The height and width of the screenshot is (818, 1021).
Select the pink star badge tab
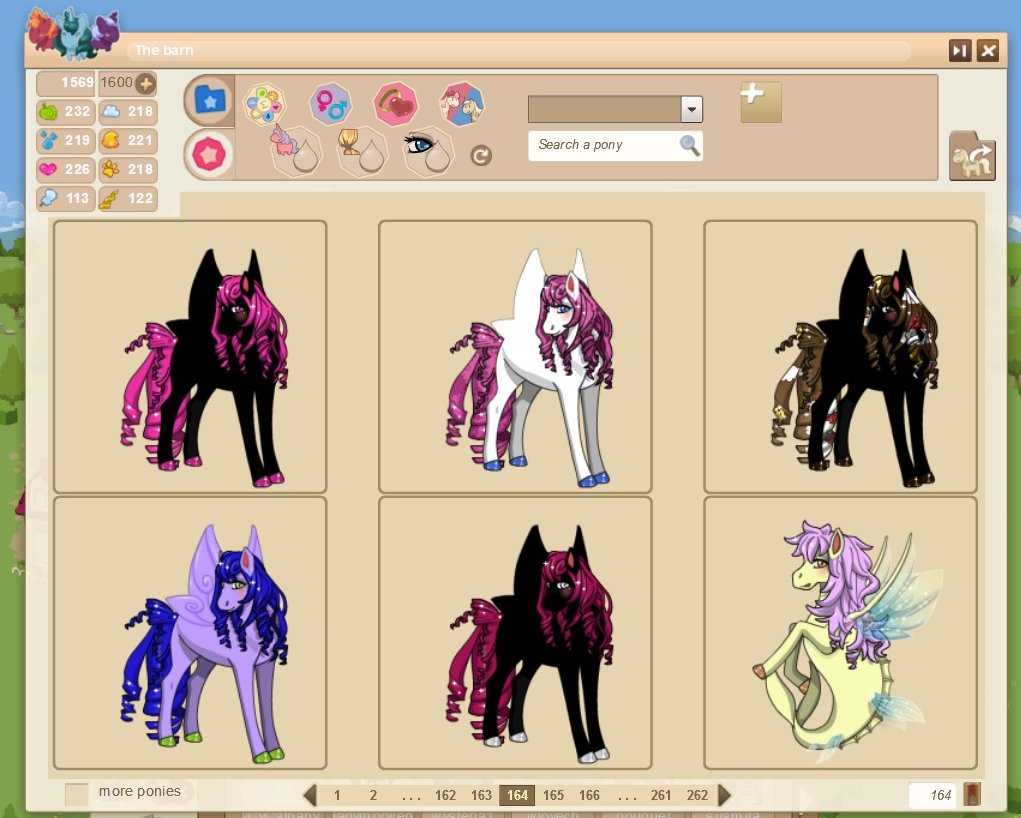click(208, 154)
